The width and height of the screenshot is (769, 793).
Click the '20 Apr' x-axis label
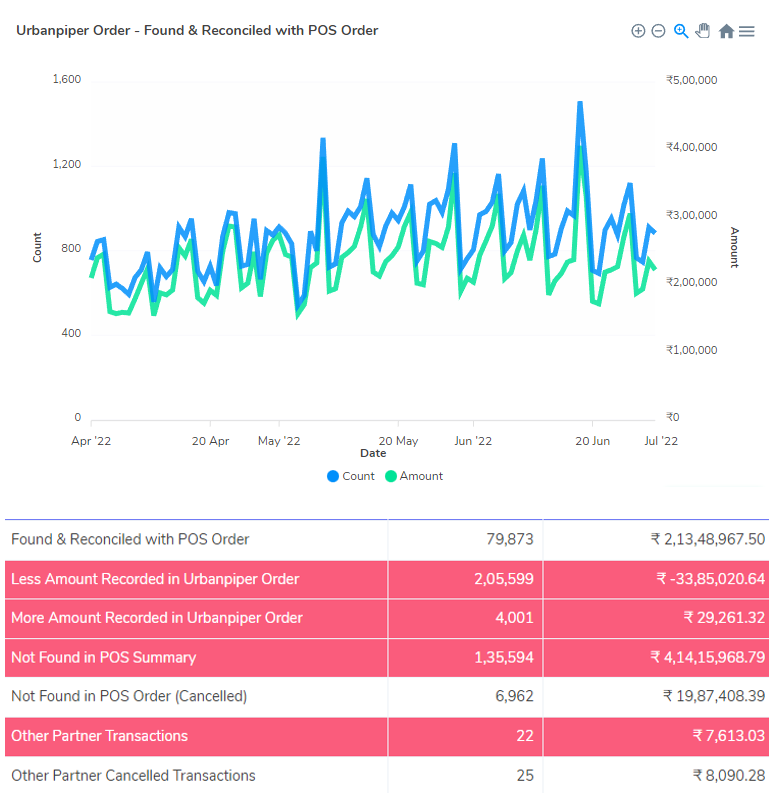(x=210, y=441)
